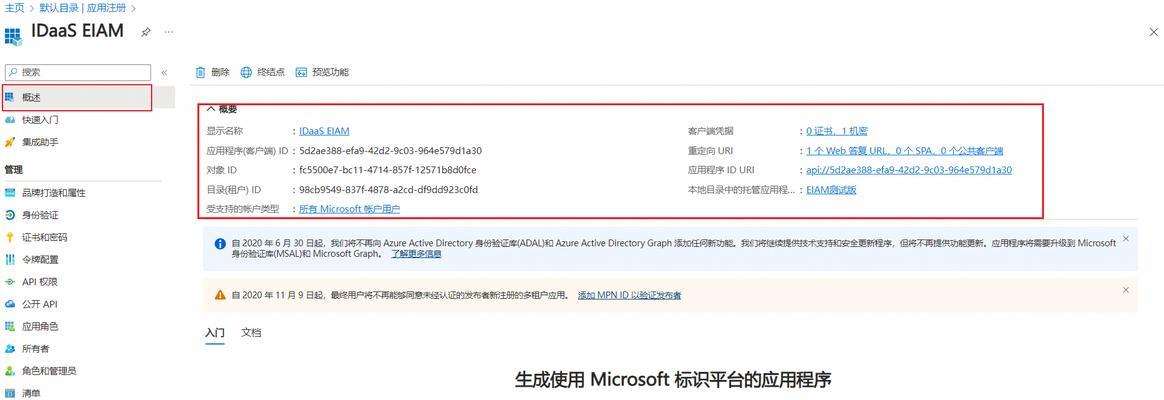
Task: Open 快速入门 cloud icon in sidebar
Action: [10, 119]
